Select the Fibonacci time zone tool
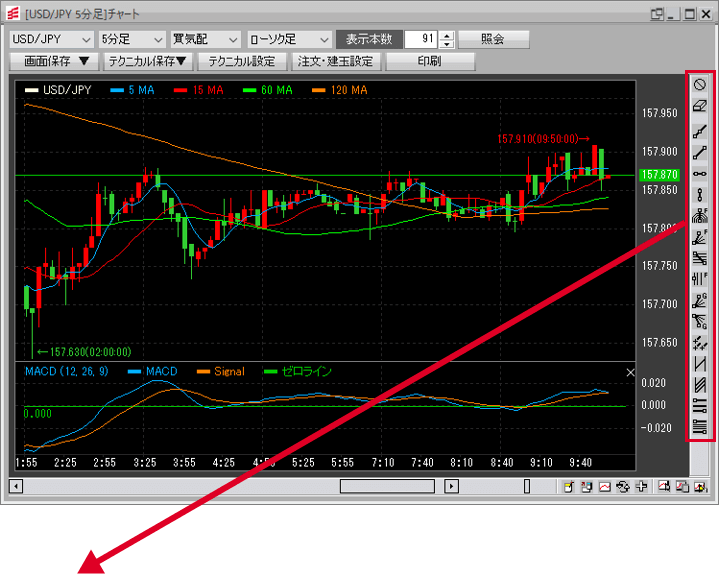Viewport: 720px width, 580px height. pos(700,279)
